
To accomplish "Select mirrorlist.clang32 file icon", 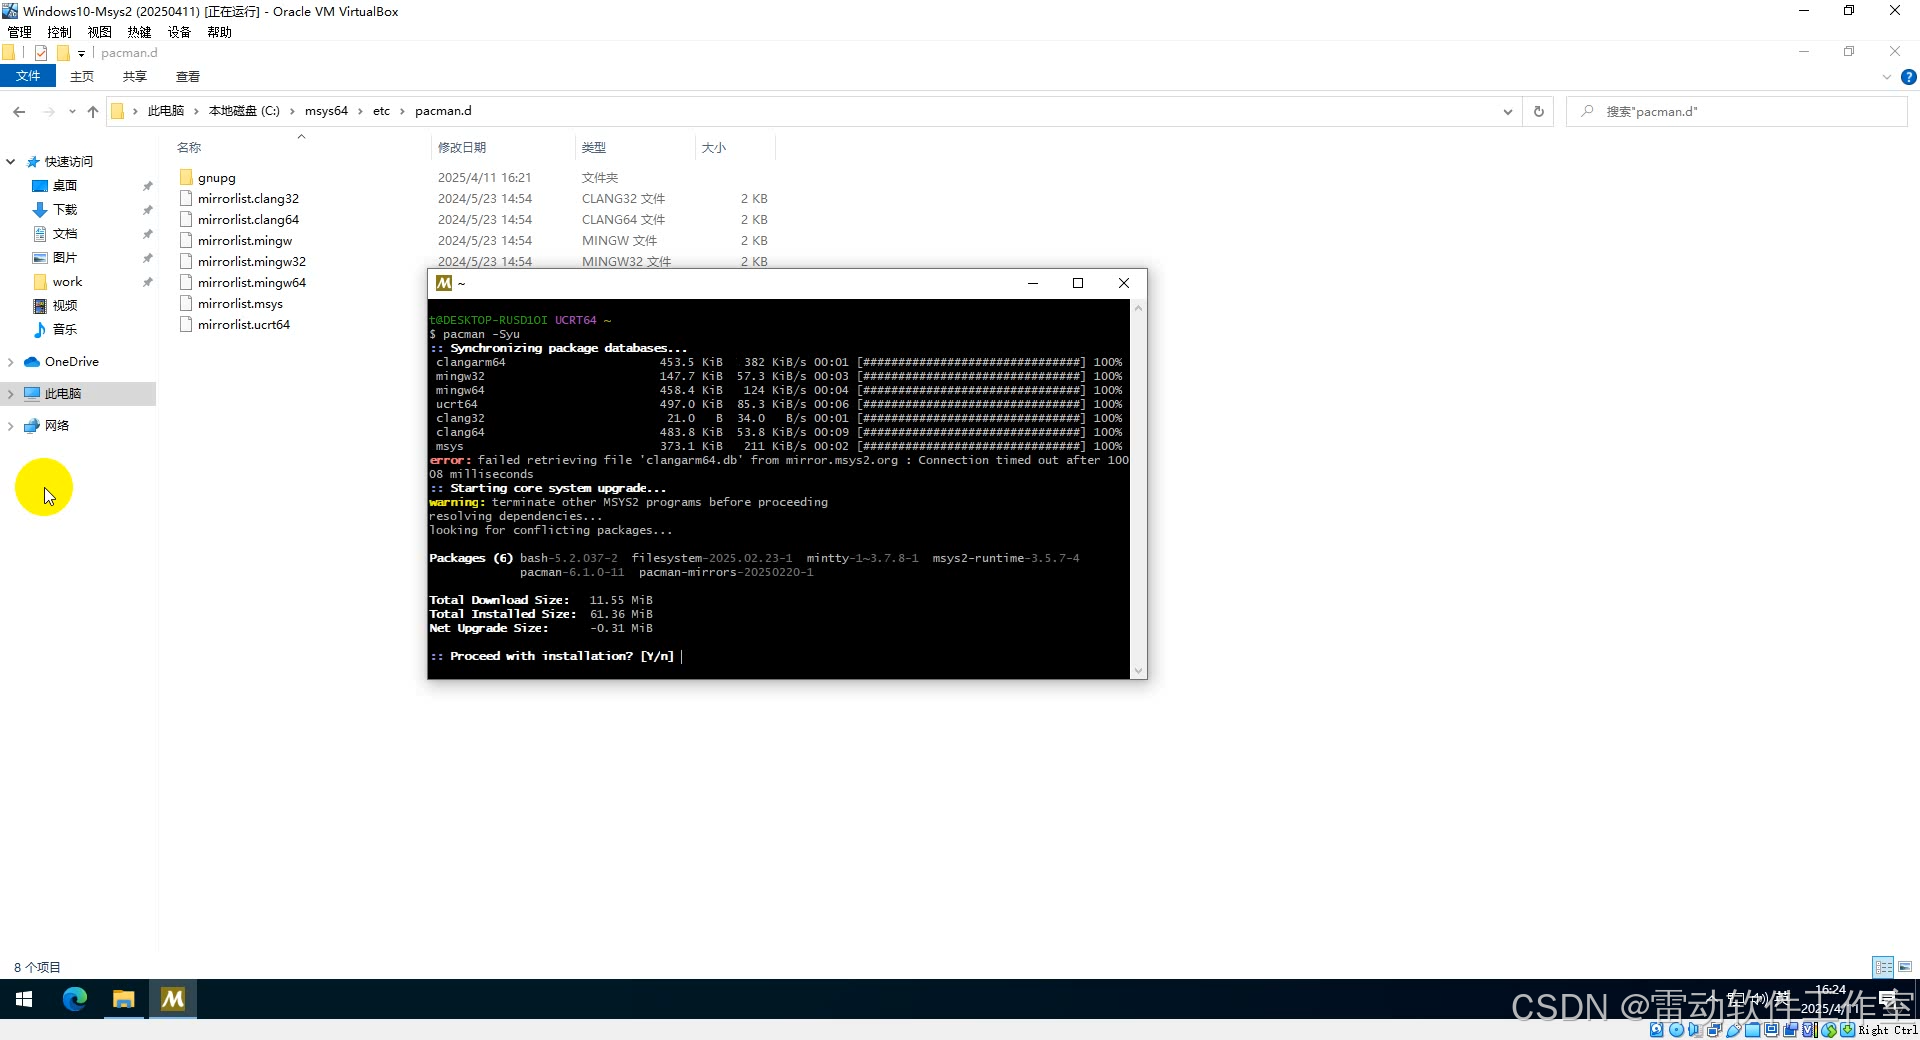I will (186, 198).
